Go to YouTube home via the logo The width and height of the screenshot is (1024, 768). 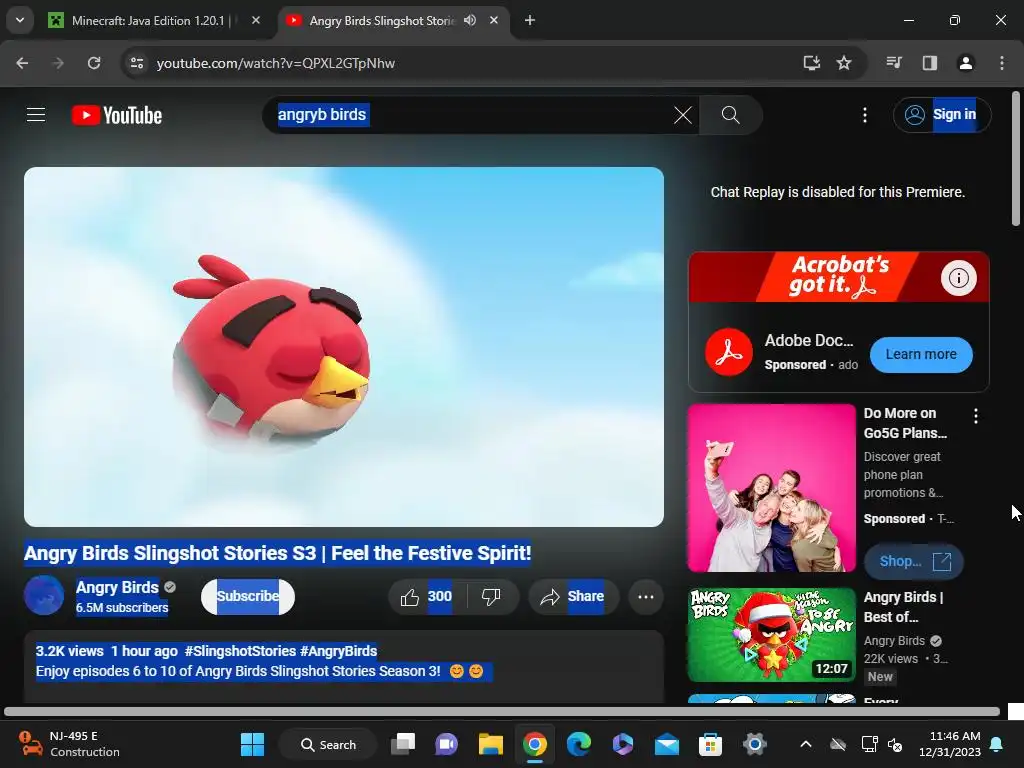(x=117, y=116)
